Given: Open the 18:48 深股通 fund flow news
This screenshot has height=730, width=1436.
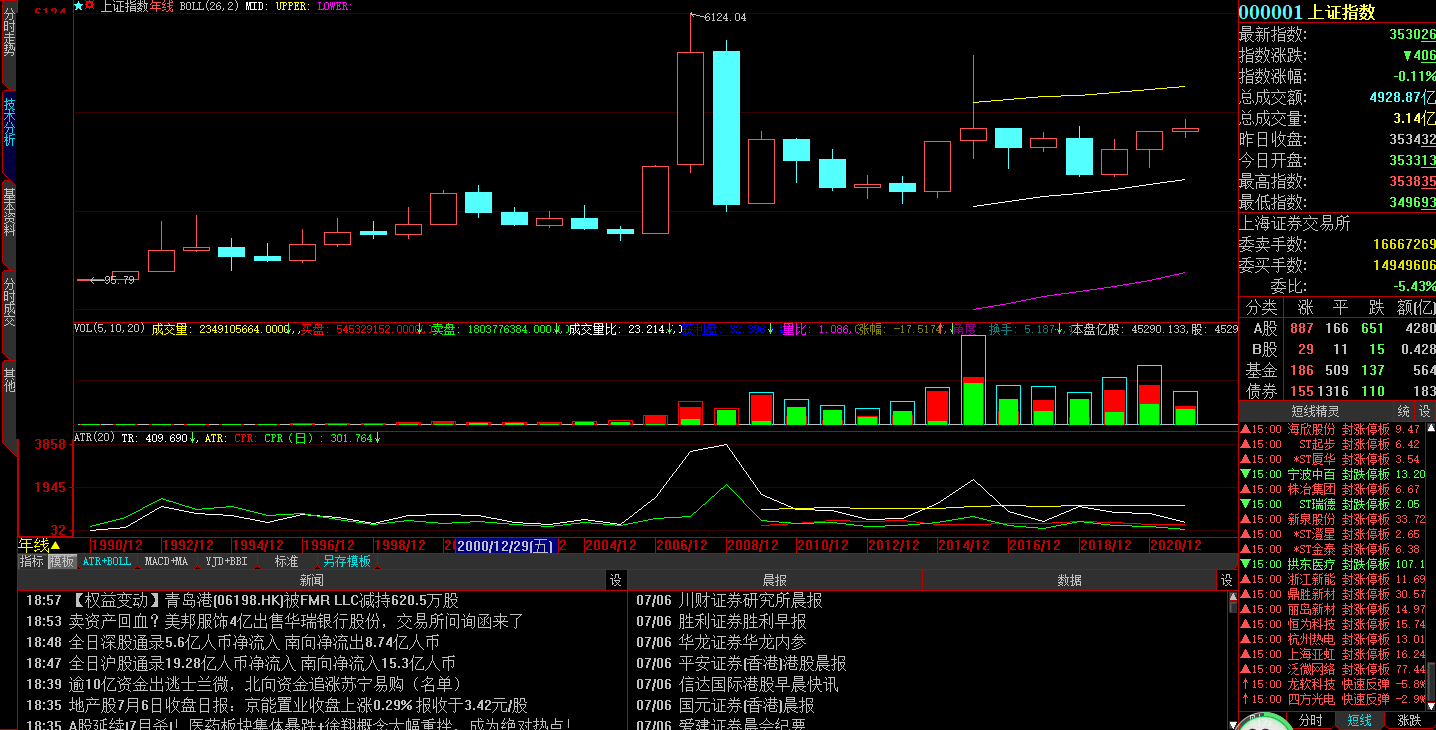Looking at the screenshot, I should 232,643.
